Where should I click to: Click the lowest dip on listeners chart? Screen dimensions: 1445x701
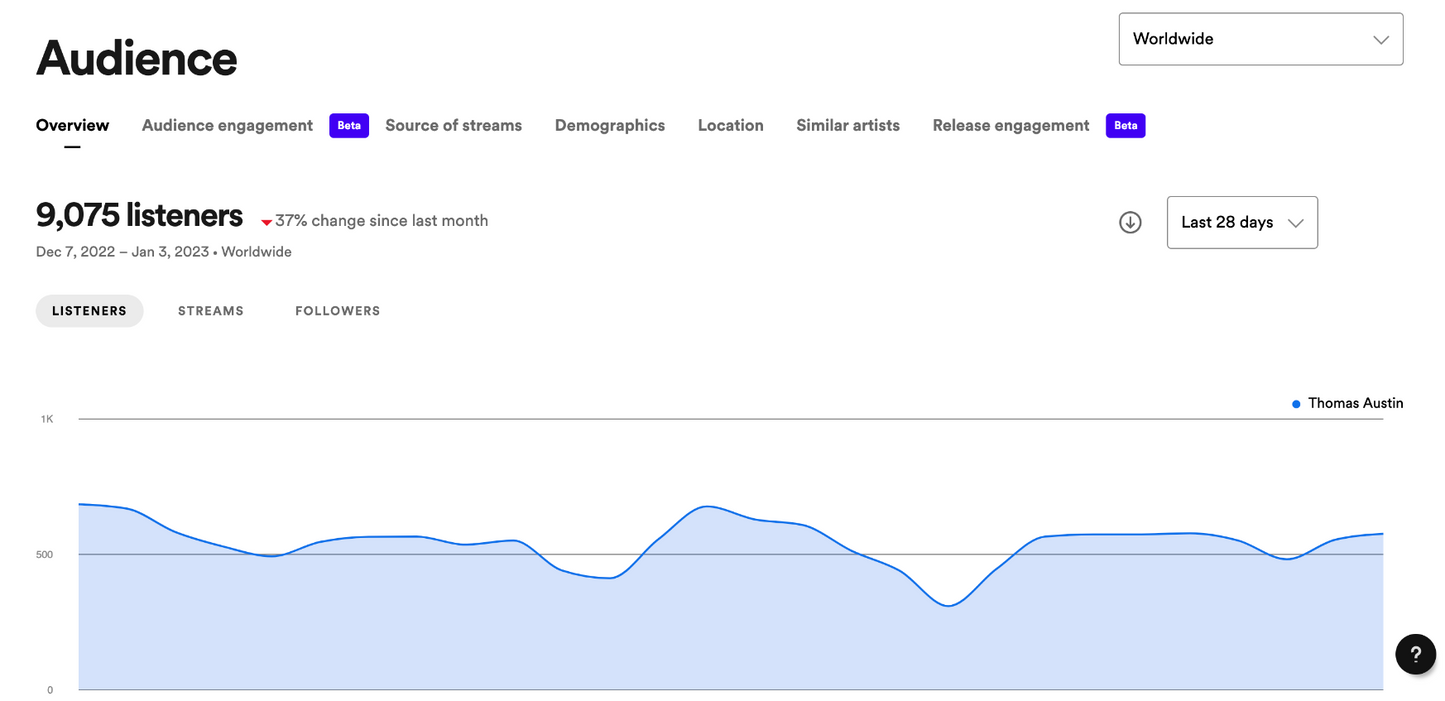pyautogui.click(x=948, y=606)
